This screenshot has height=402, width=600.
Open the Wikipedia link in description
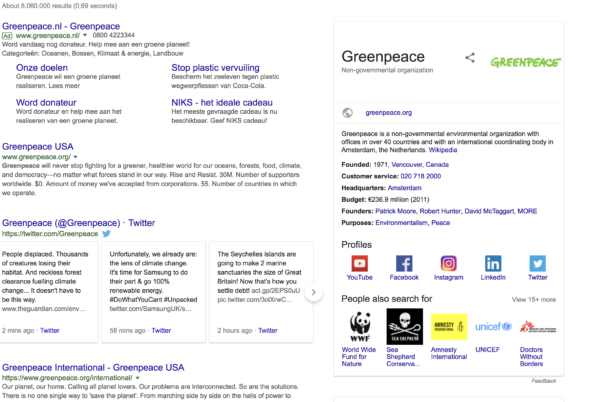(443, 150)
